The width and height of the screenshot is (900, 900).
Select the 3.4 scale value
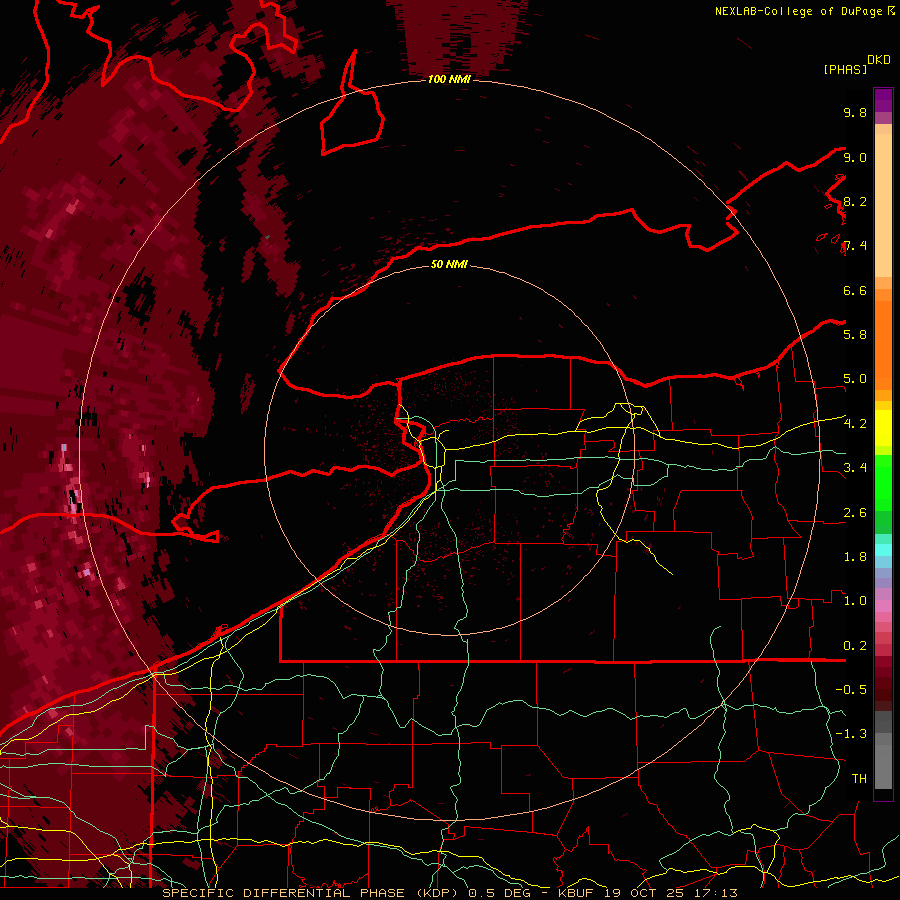[855, 468]
